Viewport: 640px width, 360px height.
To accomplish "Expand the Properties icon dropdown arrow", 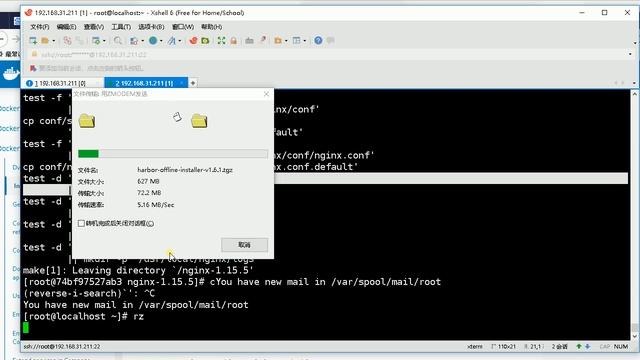I will [x=104, y=41].
